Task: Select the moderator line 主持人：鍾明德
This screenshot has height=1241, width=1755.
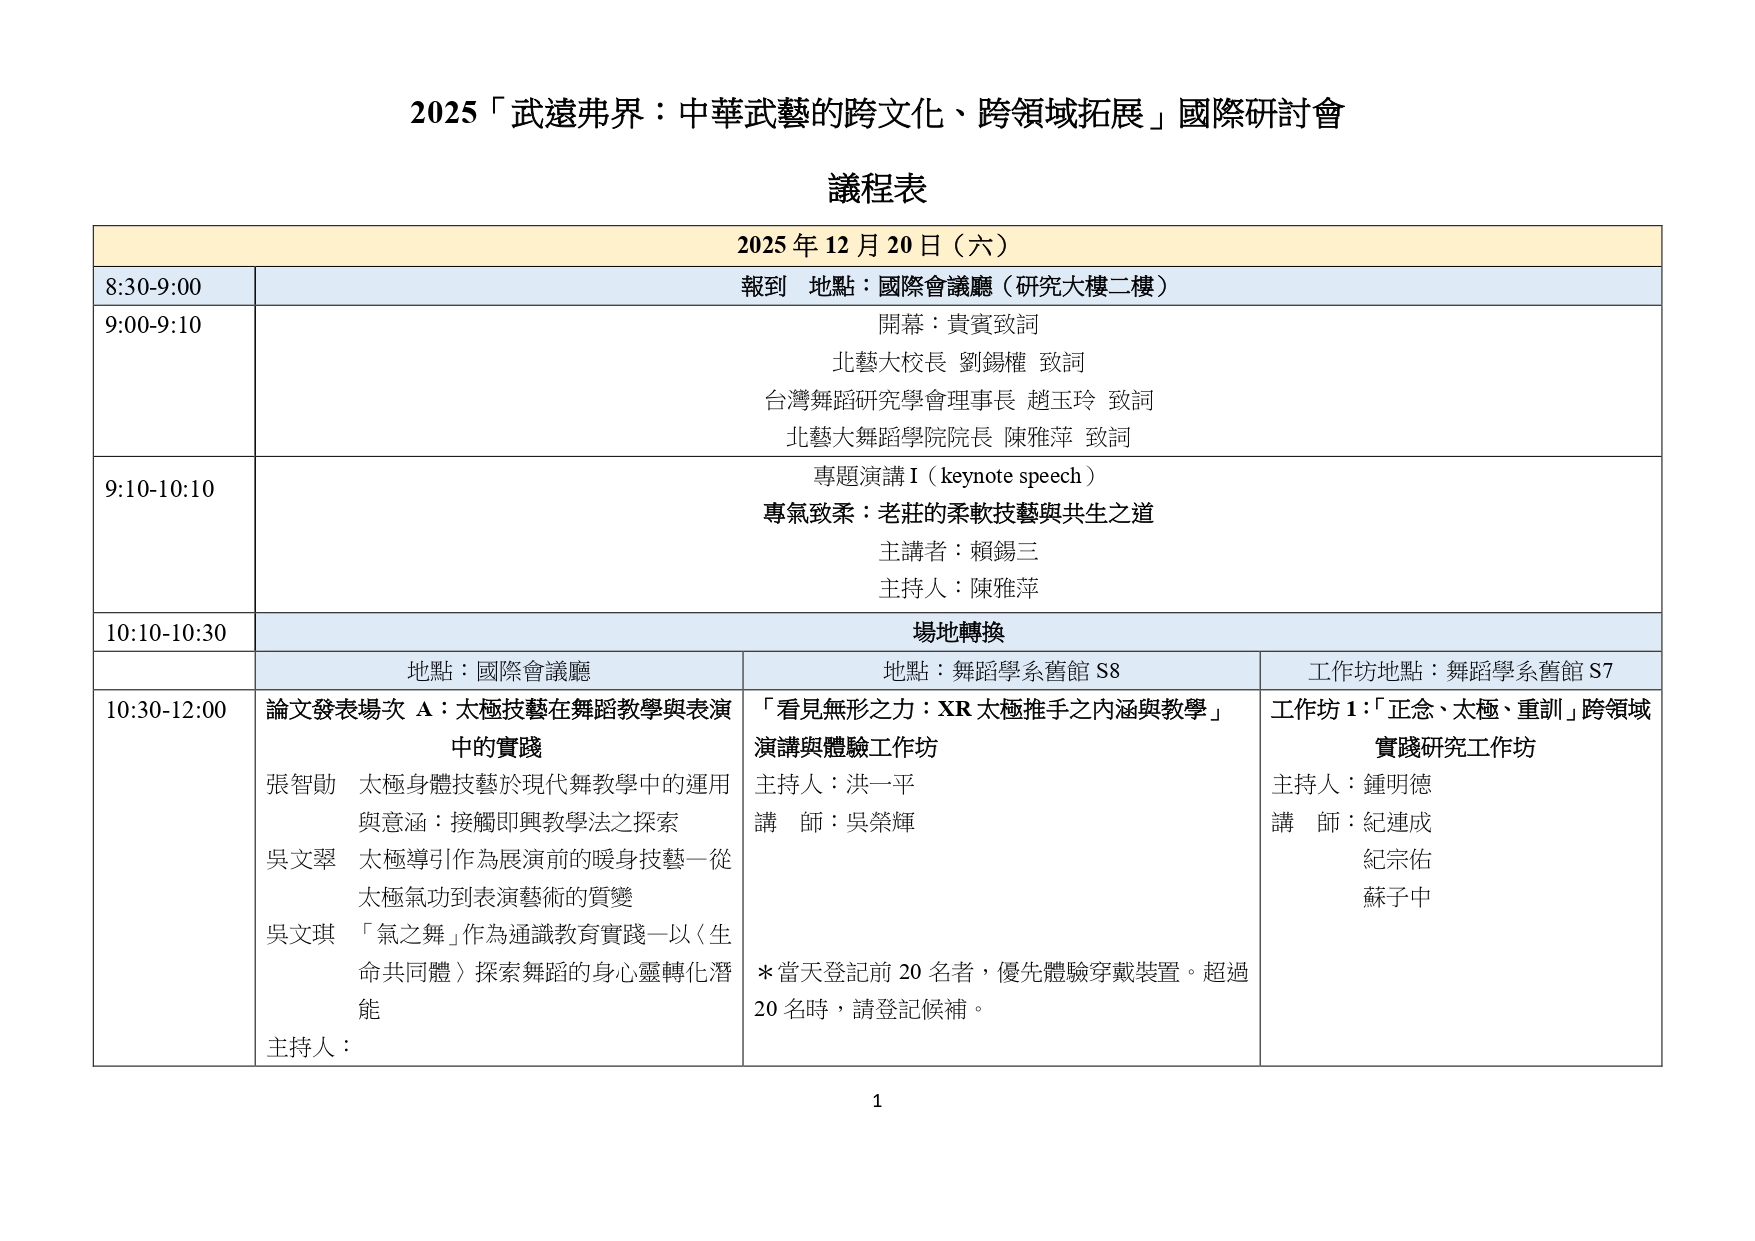Action: [1351, 785]
